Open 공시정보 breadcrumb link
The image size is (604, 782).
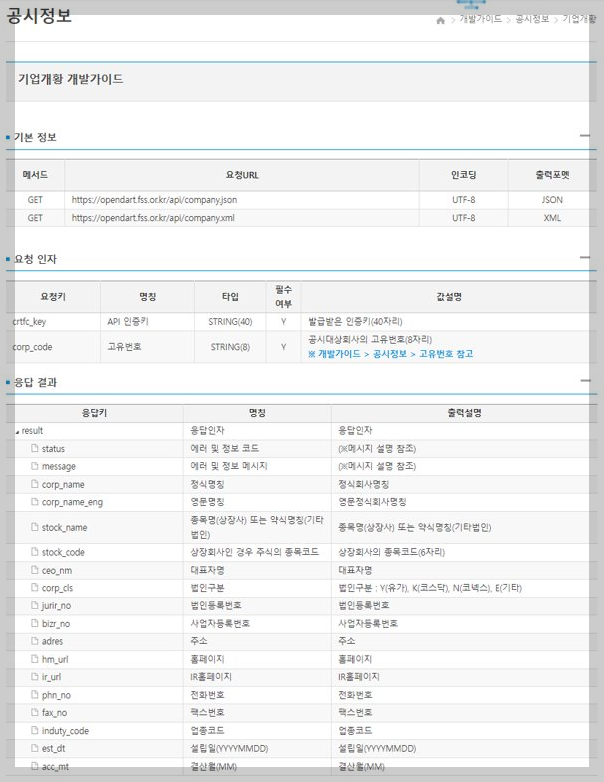(532, 19)
